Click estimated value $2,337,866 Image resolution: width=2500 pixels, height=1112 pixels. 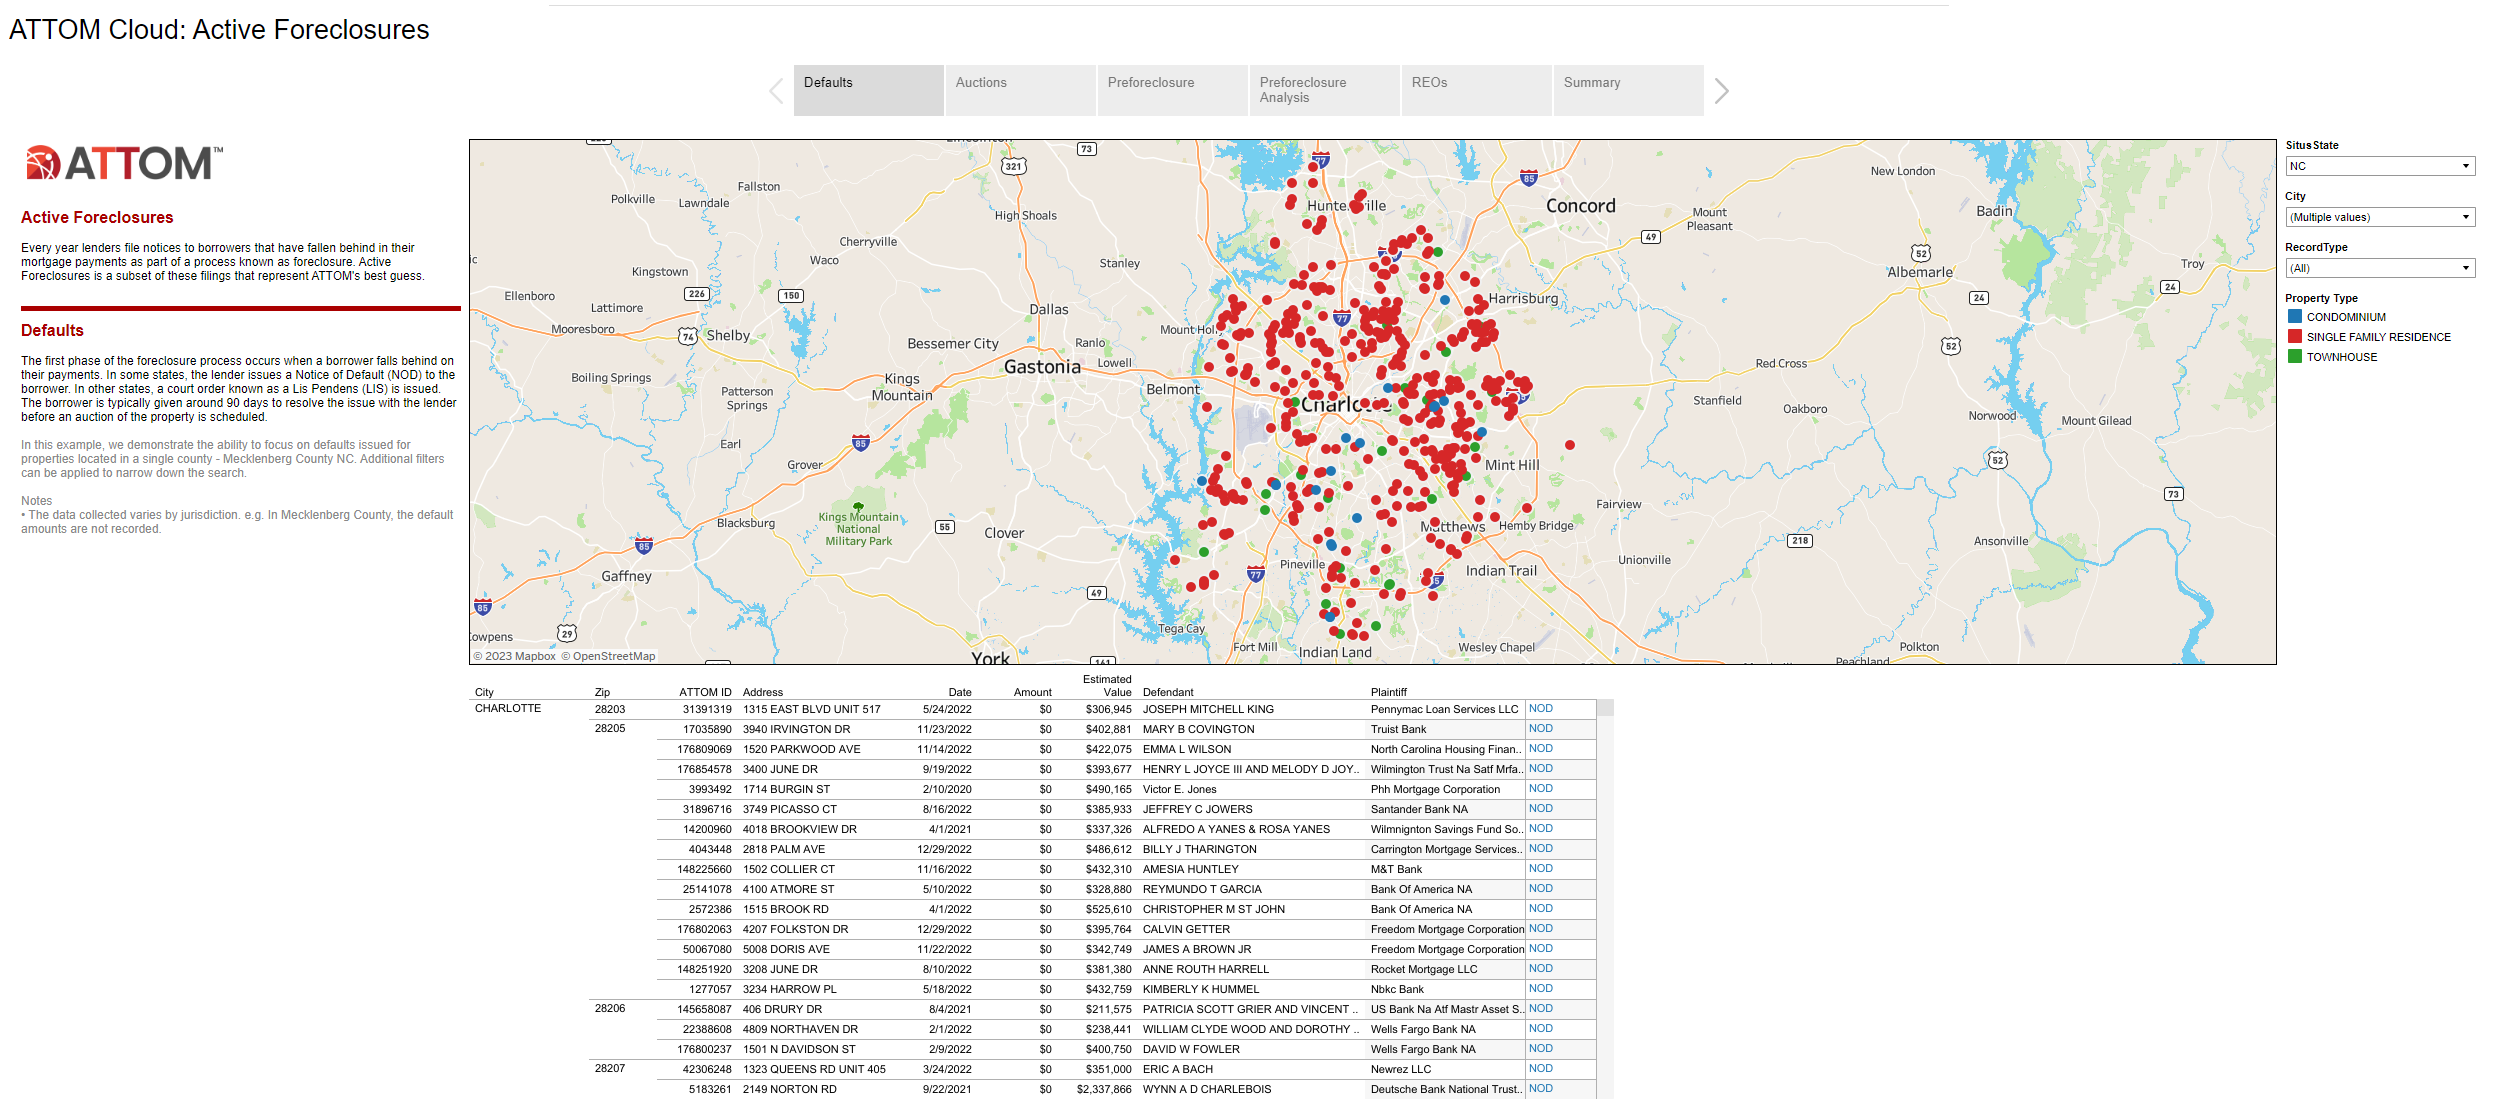pos(1104,1089)
